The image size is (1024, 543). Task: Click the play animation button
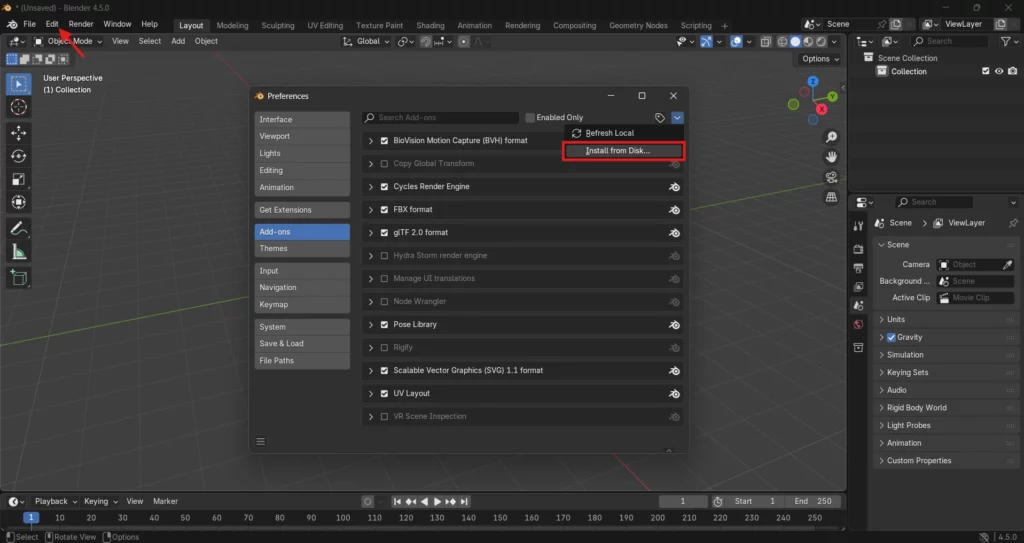pos(438,501)
